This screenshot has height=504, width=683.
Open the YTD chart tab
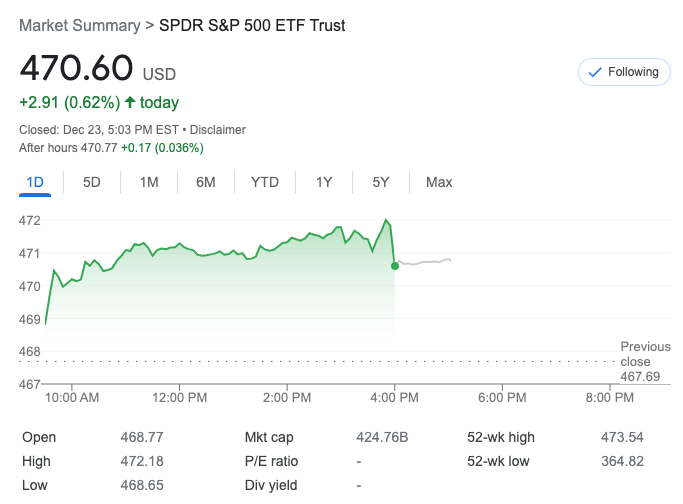264,182
